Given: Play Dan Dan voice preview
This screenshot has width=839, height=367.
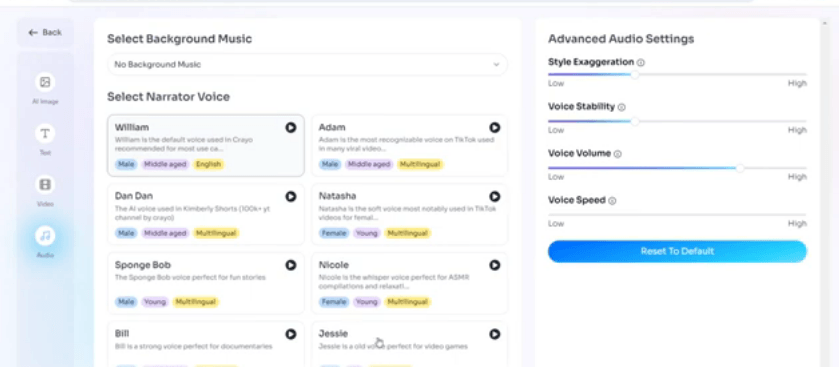Looking at the screenshot, I should [x=291, y=196].
